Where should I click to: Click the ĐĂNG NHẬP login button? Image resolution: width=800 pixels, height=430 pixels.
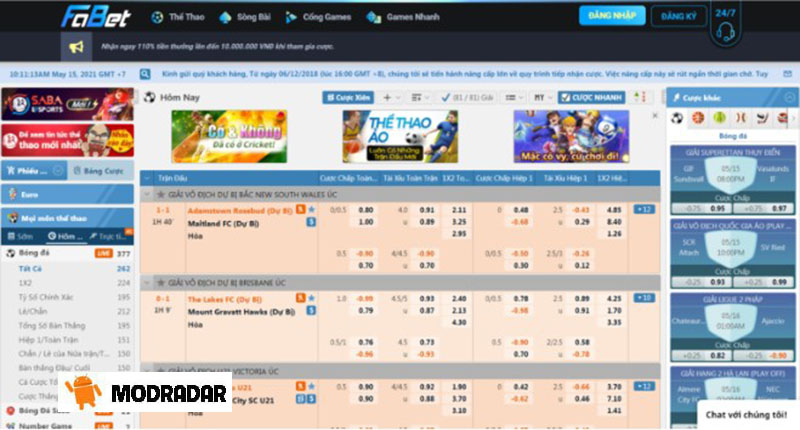pyautogui.click(x=611, y=16)
